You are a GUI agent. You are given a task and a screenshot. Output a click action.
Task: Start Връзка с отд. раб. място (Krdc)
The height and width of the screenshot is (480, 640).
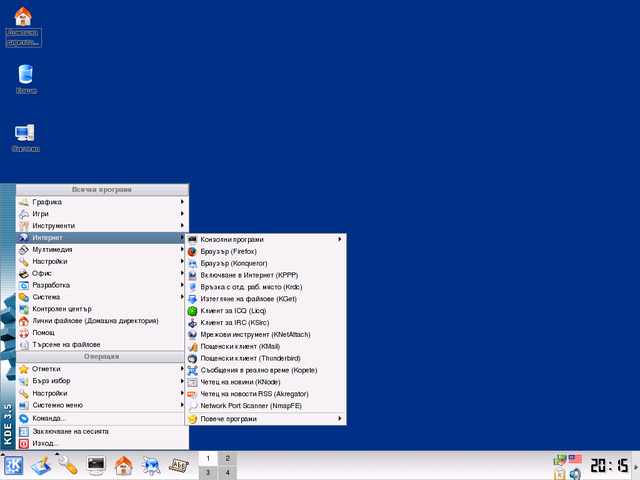[266, 287]
